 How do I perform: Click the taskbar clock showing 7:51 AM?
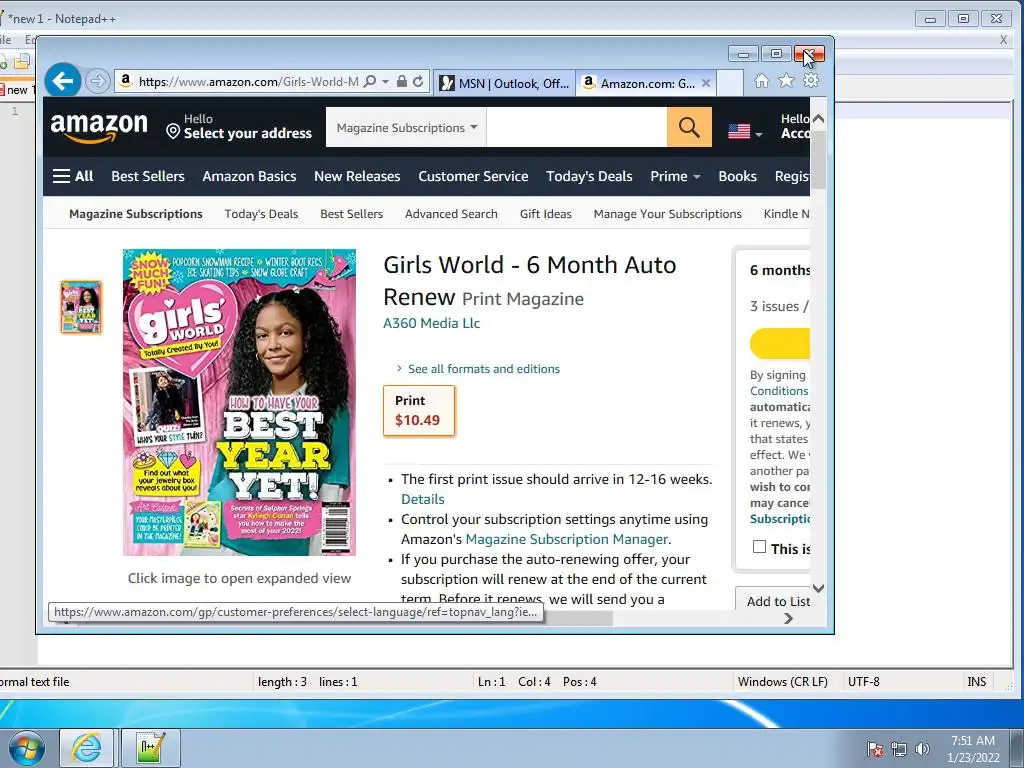(973, 749)
